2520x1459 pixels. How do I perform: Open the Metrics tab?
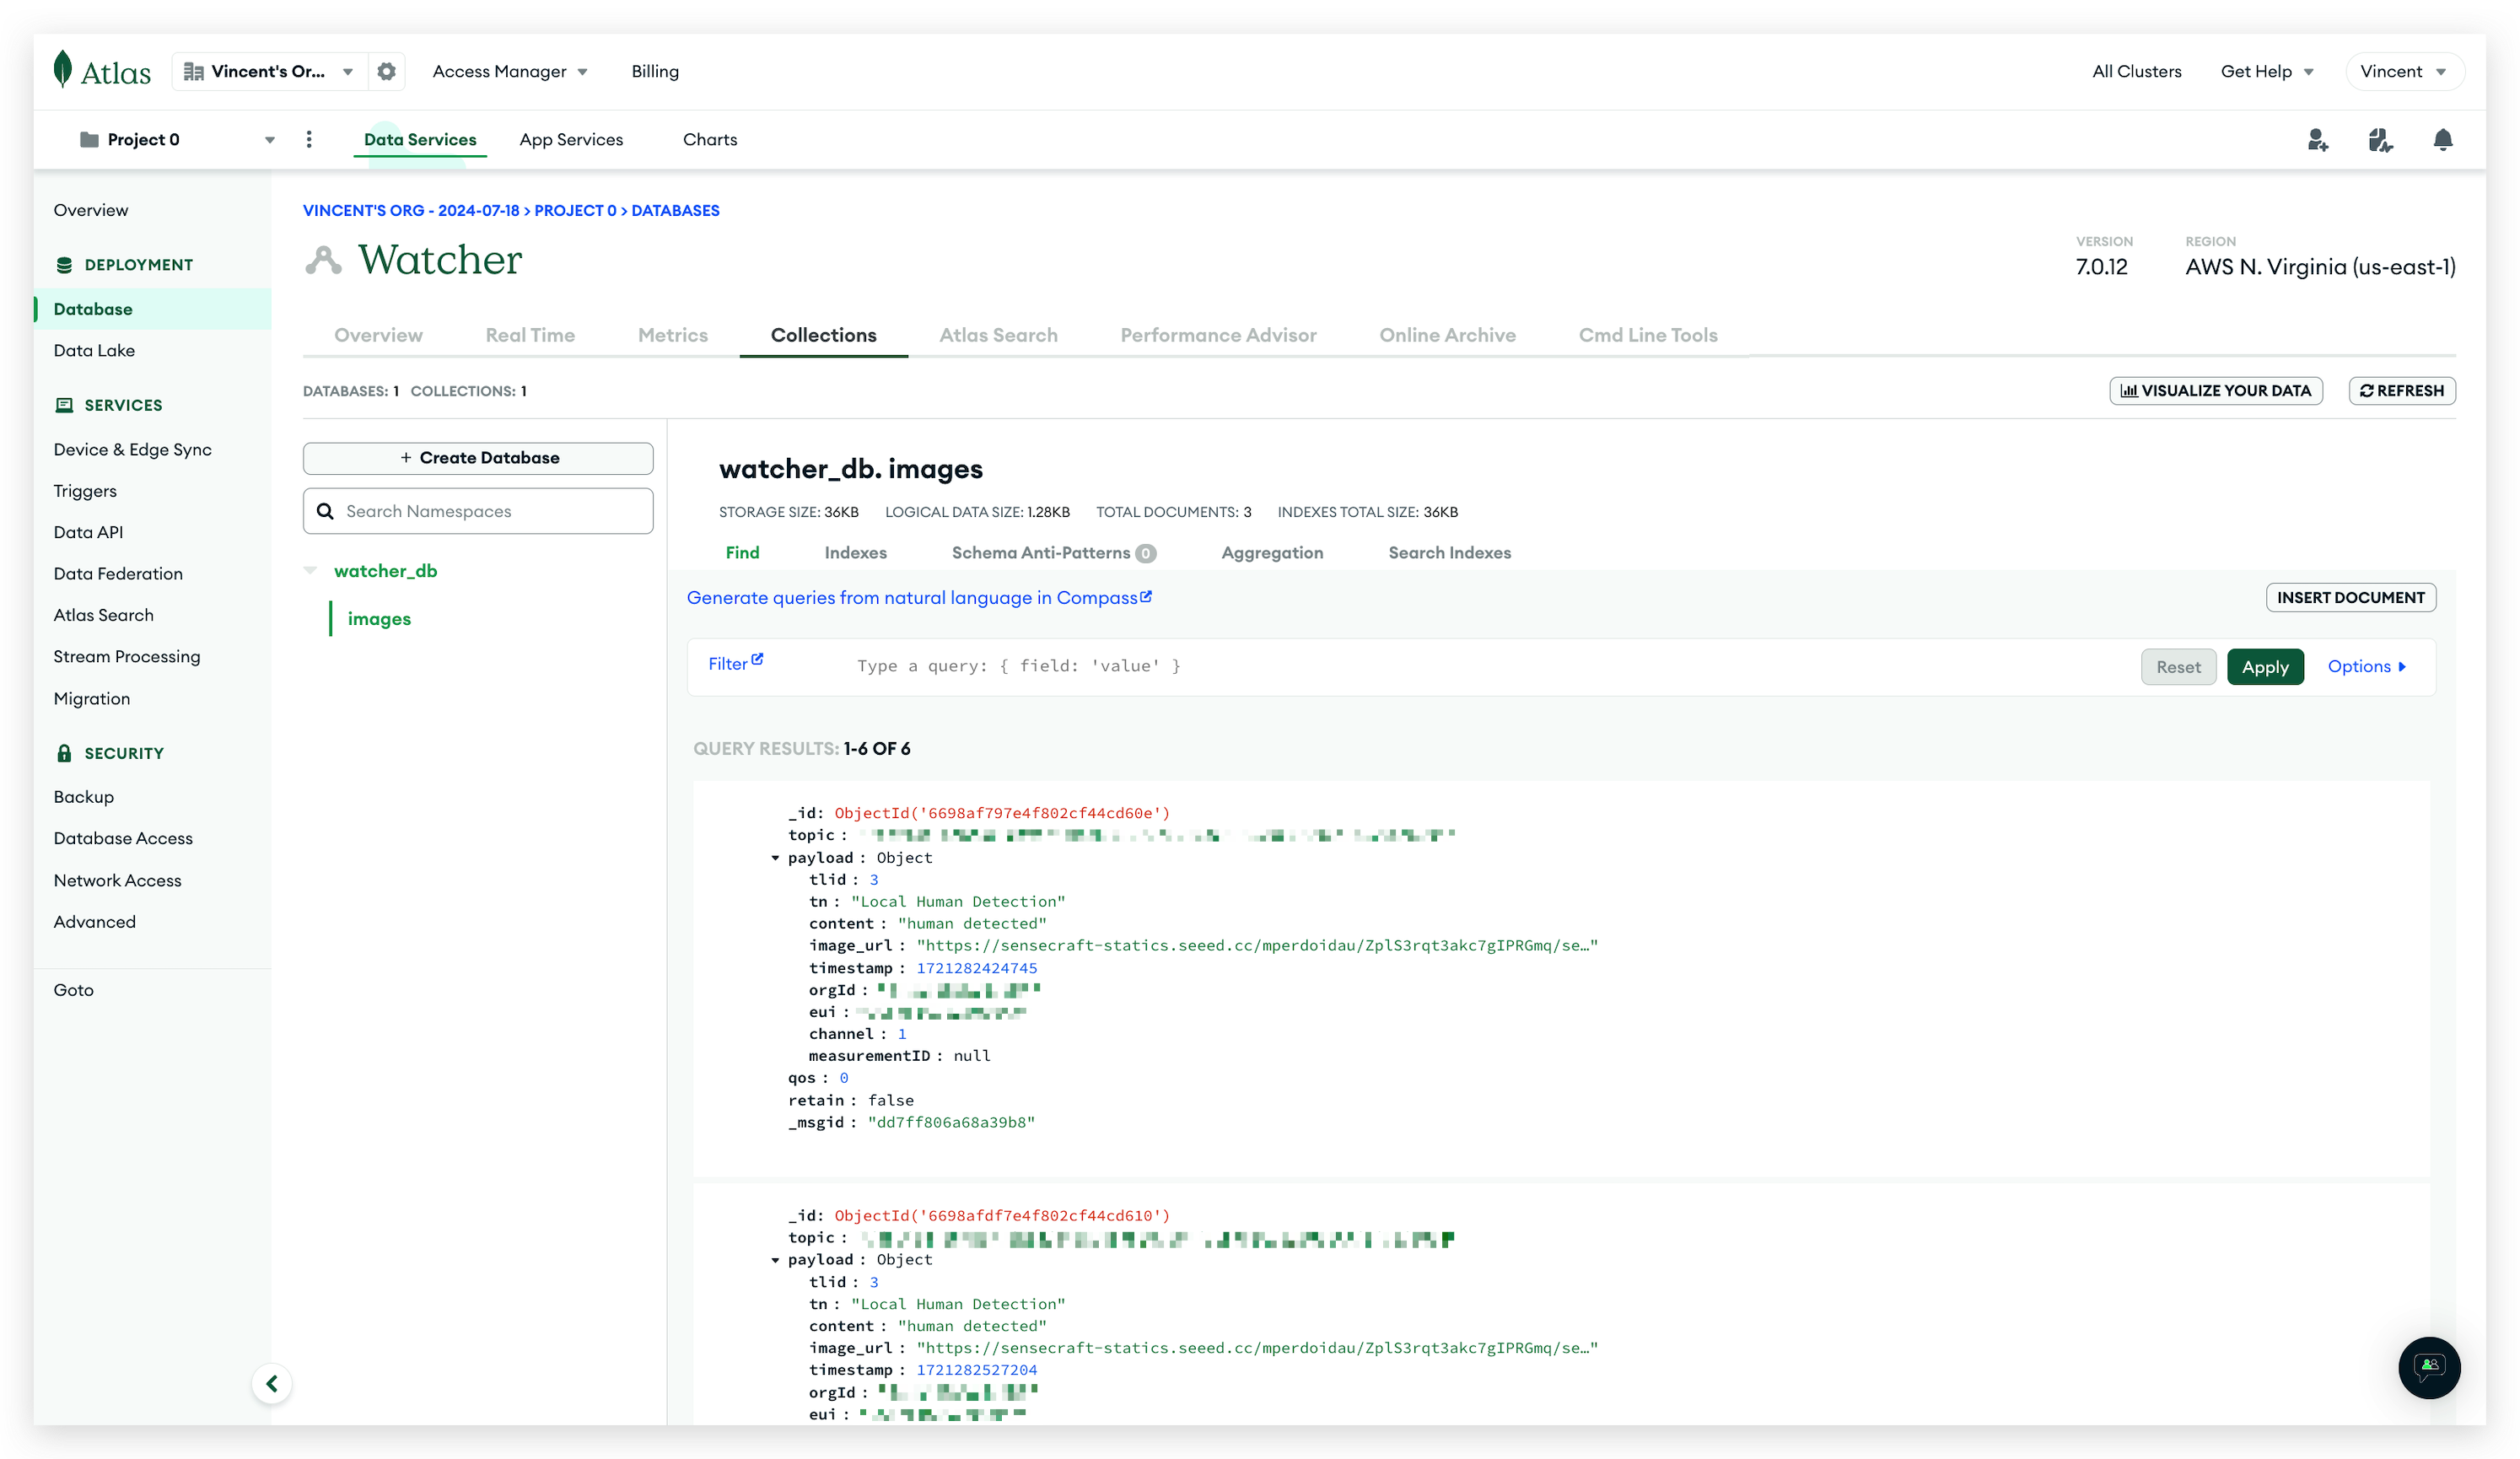tap(672, 335)
